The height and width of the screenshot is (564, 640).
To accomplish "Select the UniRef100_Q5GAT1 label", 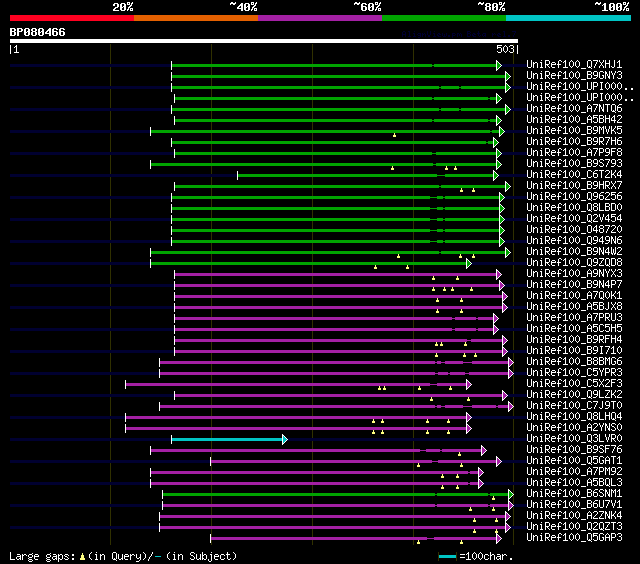I will (574, 461).
